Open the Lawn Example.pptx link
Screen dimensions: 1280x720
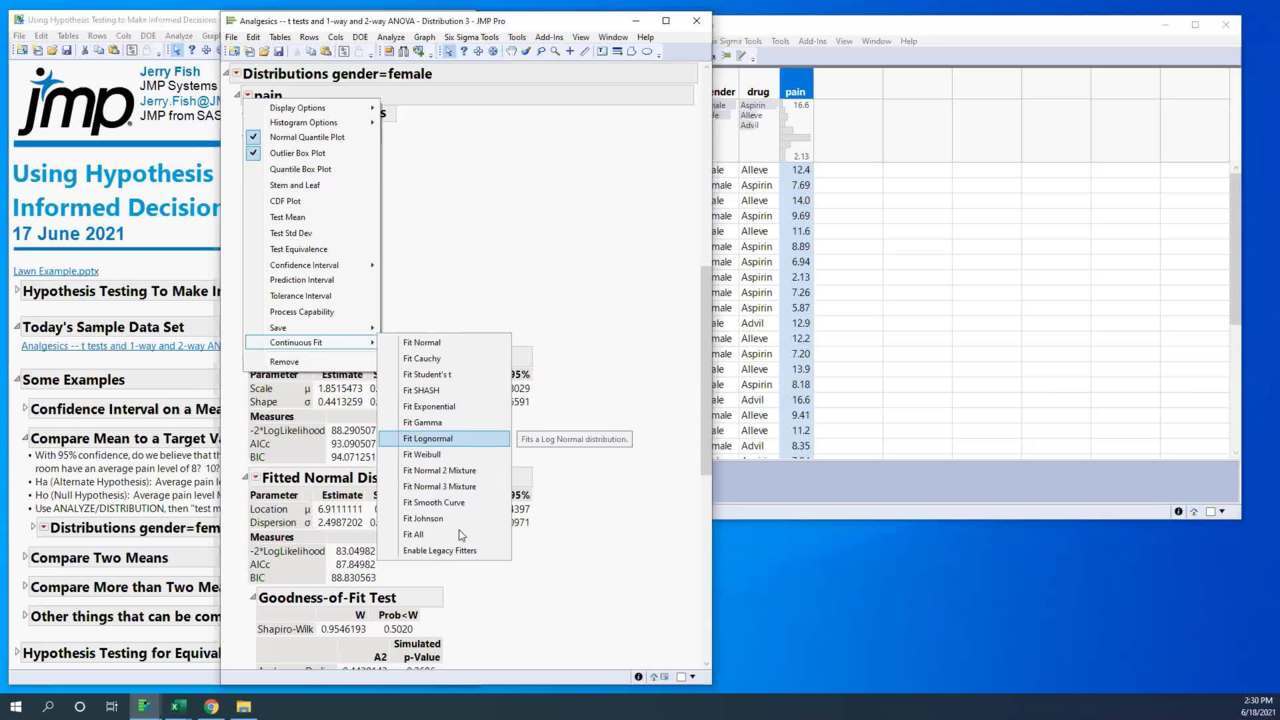click(56, 271)
